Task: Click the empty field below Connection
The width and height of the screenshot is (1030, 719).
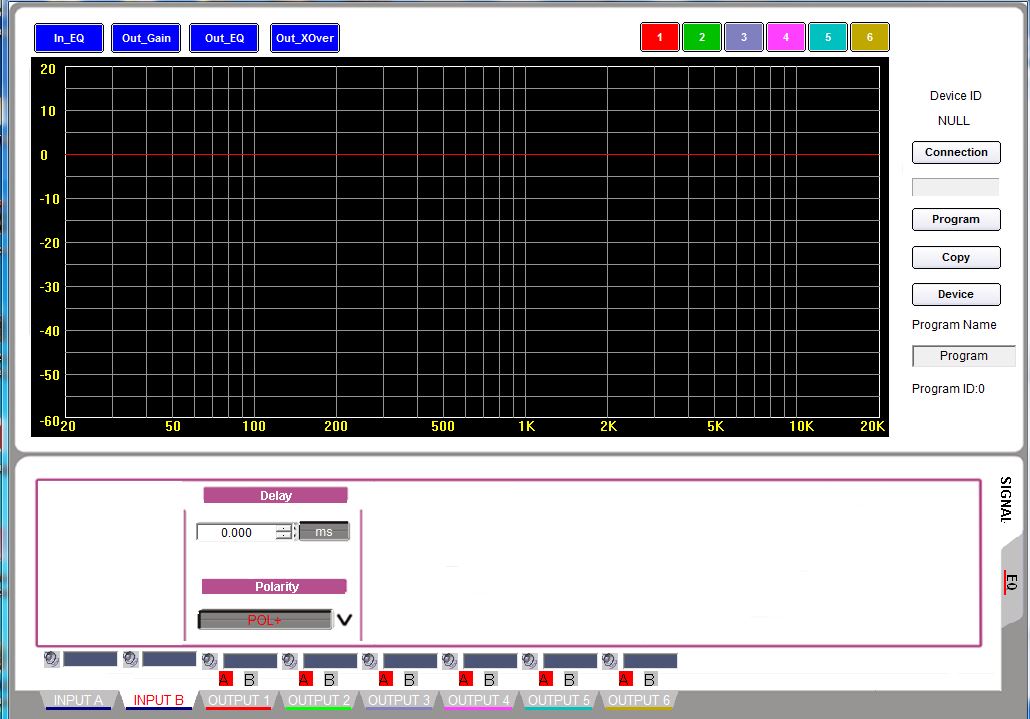Action: (955, 187)
